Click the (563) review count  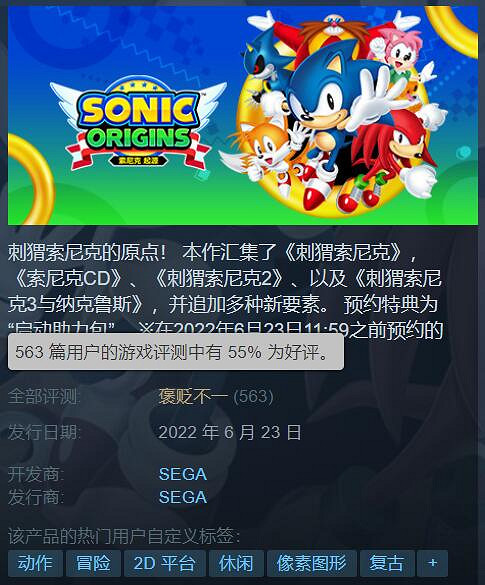[x=253, y=396]
